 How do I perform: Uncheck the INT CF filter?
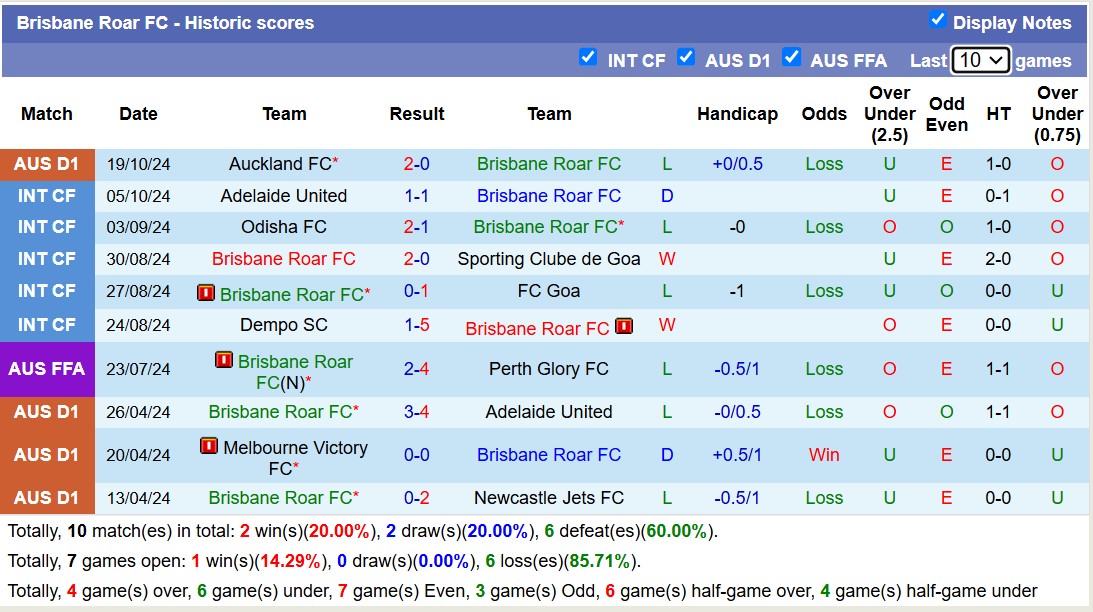click(589, 59)
